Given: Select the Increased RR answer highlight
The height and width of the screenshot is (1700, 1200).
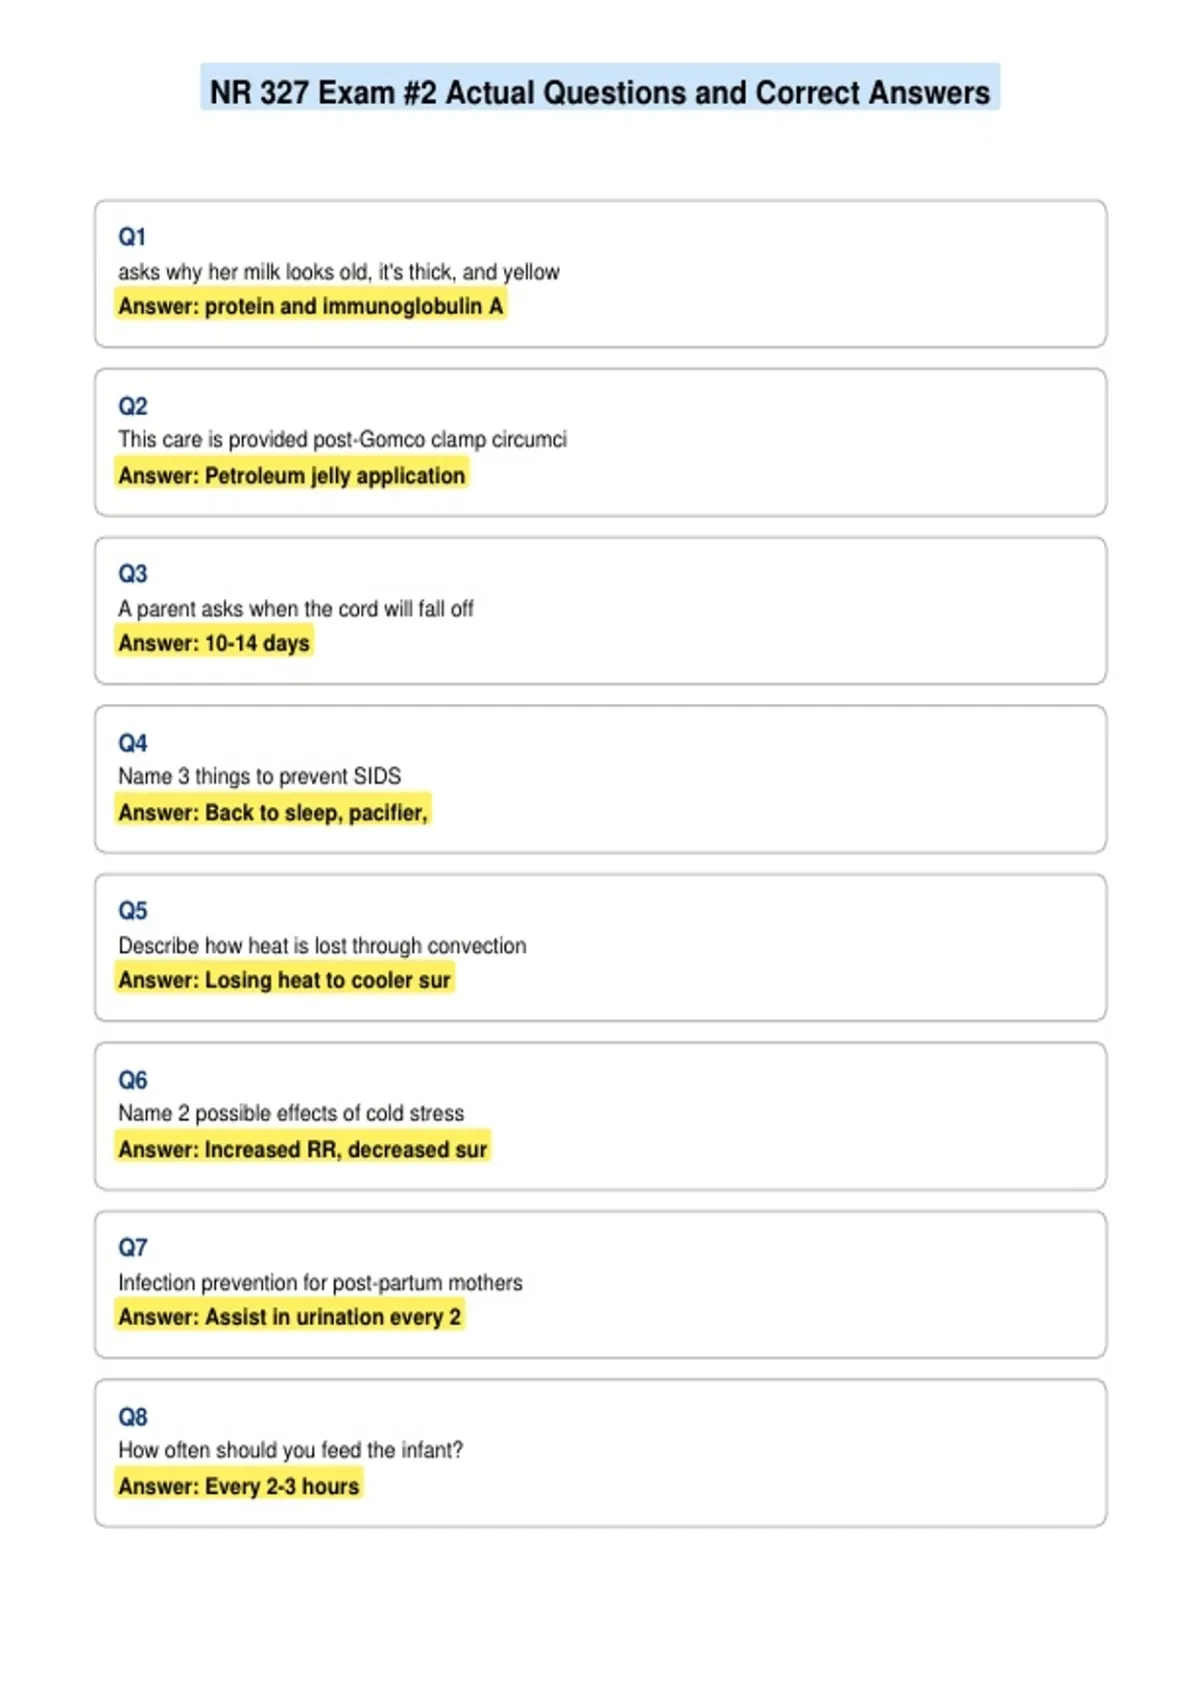Looking at the screenshot, I should [x=303, y=1149].
